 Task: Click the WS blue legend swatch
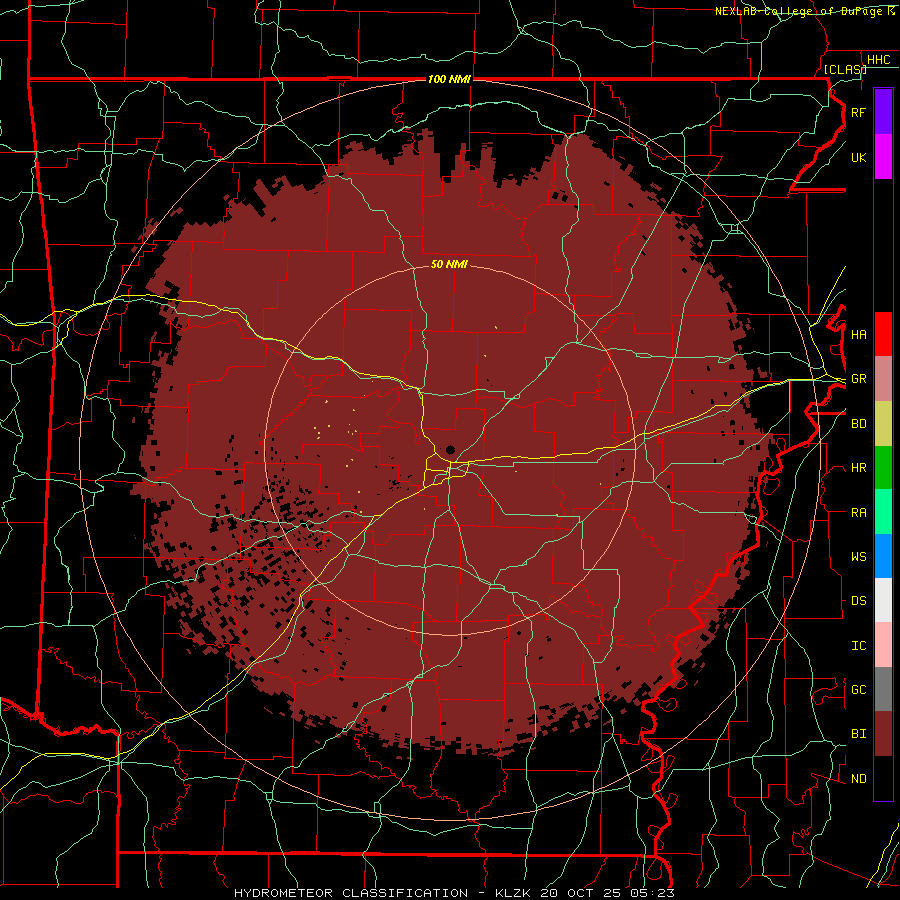(x=883, y=556)
